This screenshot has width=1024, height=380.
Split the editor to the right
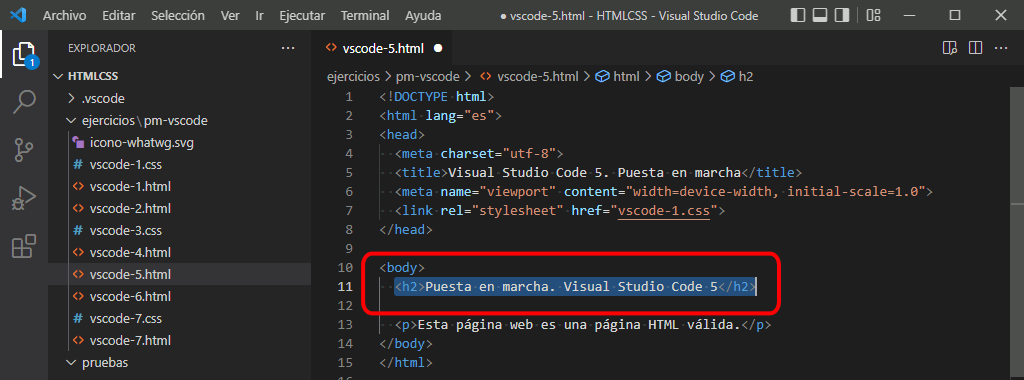coord(975,48)
